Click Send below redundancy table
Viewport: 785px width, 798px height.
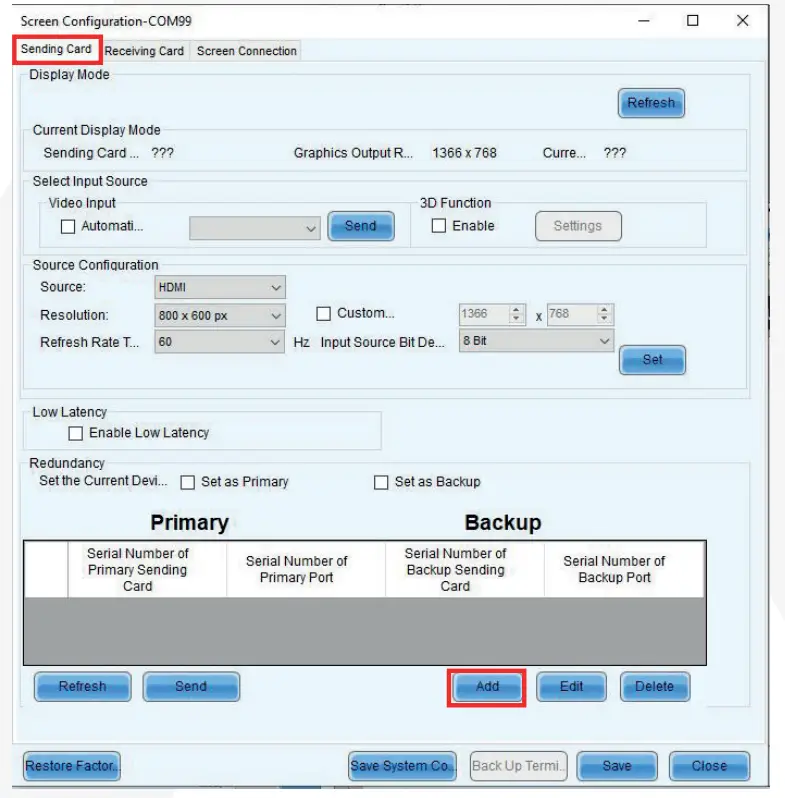coord(191,687)
